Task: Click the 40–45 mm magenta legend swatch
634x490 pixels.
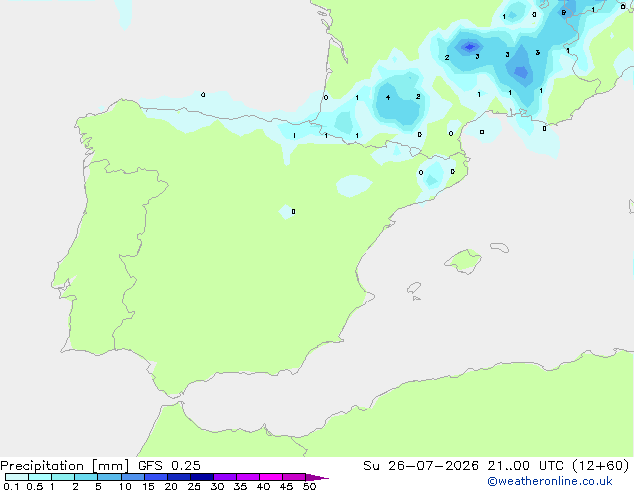Action: click(271, 477)
